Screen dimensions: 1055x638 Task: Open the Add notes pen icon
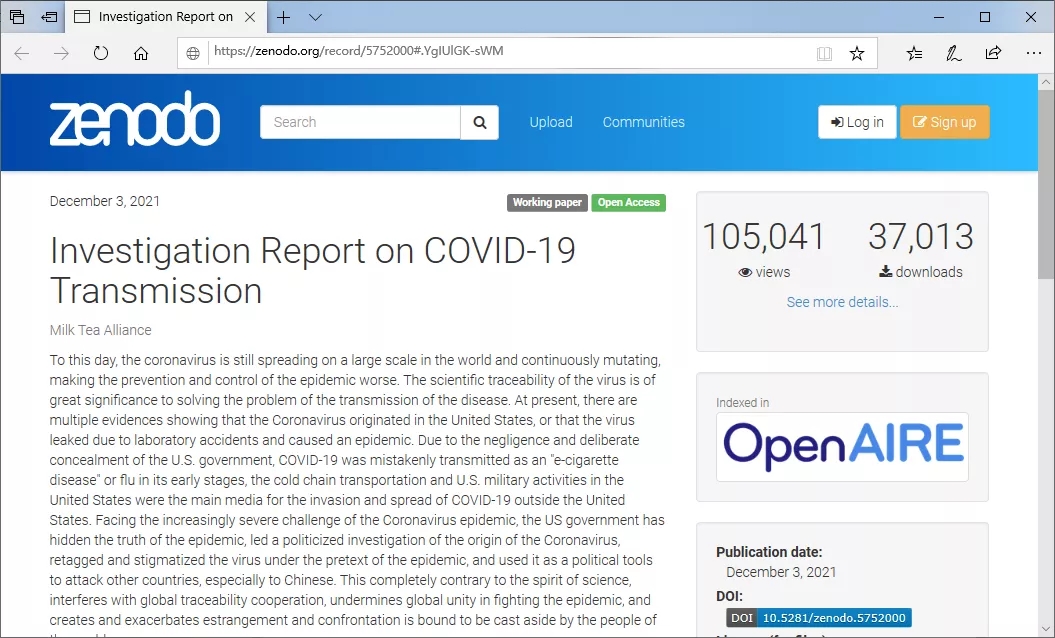(954, 54)
